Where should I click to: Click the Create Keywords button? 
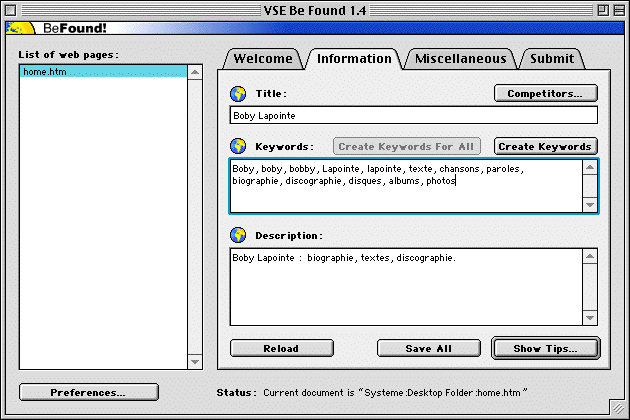[x=546, y=146]
